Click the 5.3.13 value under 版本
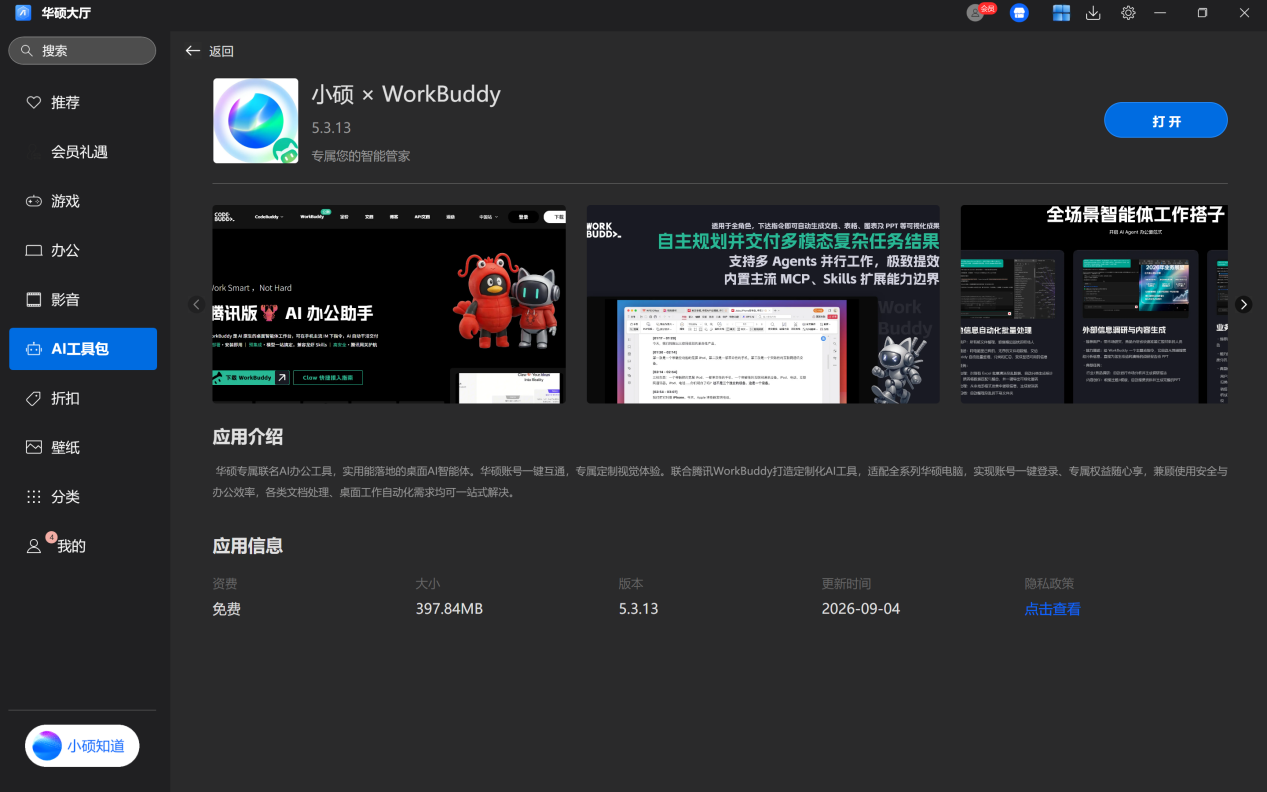 (638, 609)
